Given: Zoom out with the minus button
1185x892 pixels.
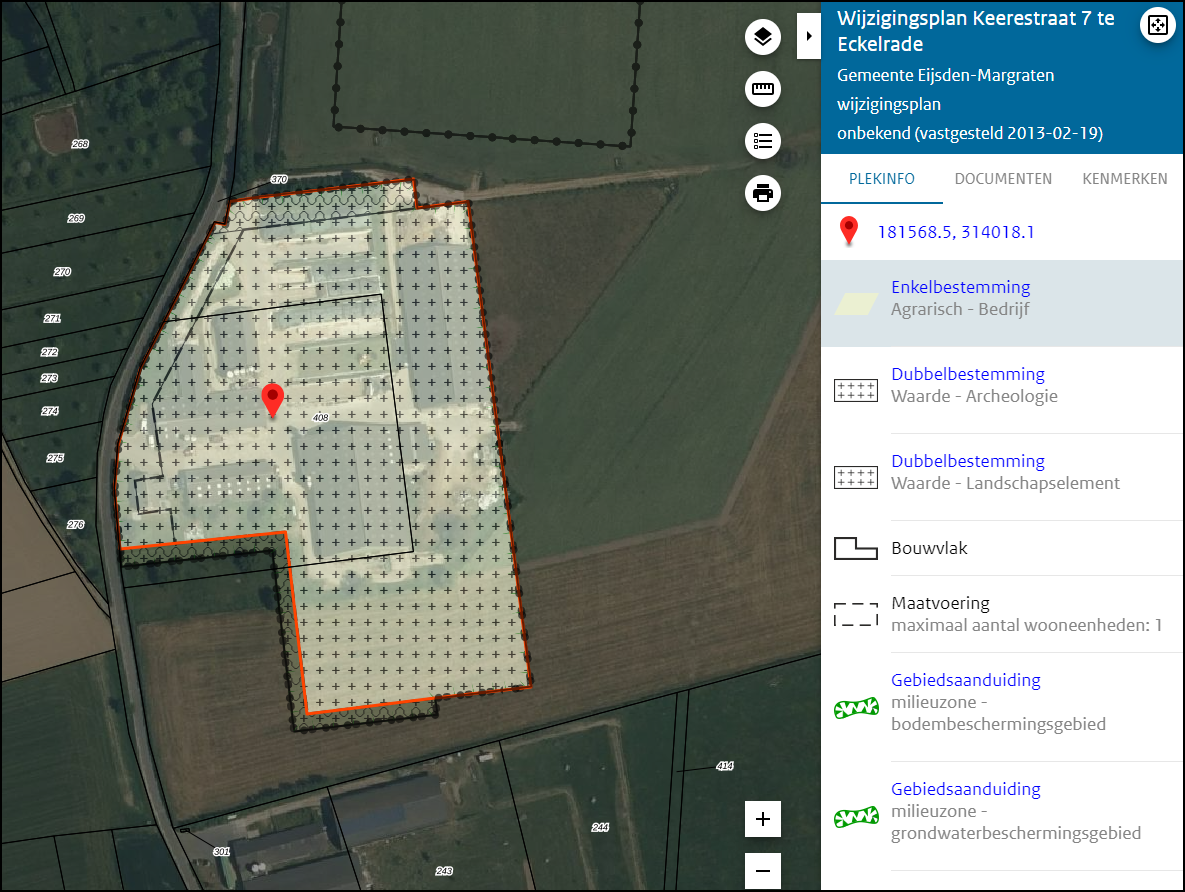Looking at the screenshot, I should pyautogui.click(x=763, y=871).
